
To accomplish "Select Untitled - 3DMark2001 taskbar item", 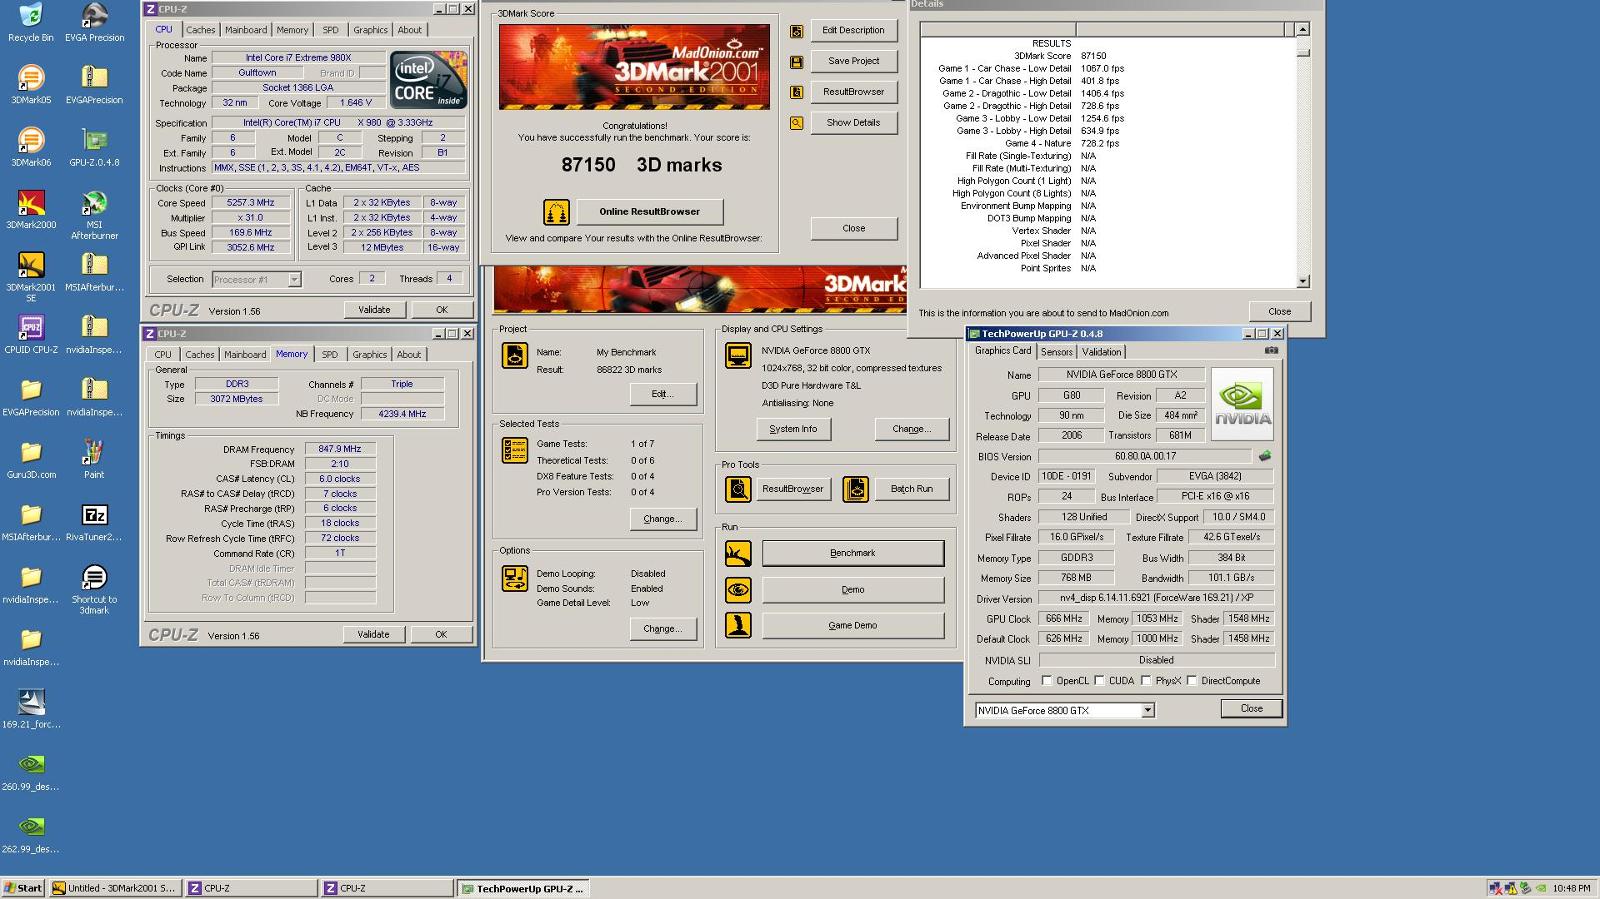I will (x=114, y=888).
